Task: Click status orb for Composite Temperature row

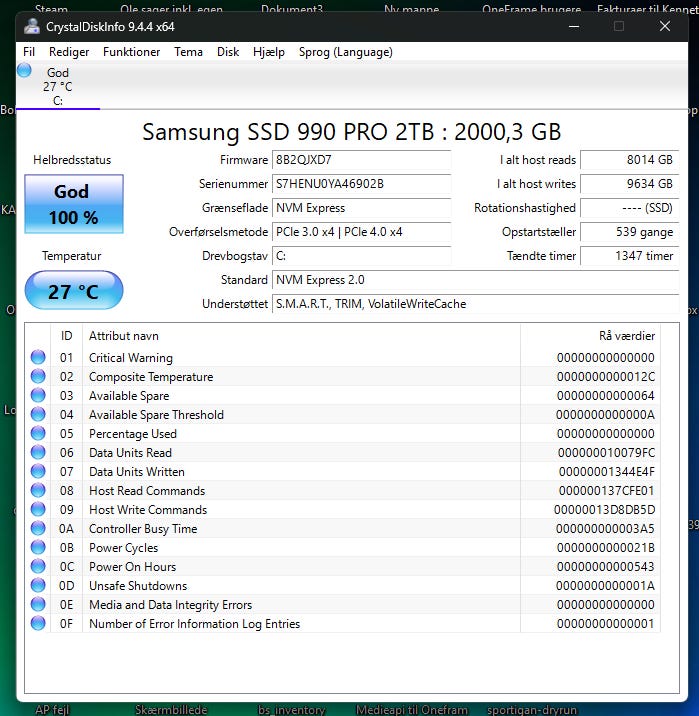Action: click(x=38, y=376)
